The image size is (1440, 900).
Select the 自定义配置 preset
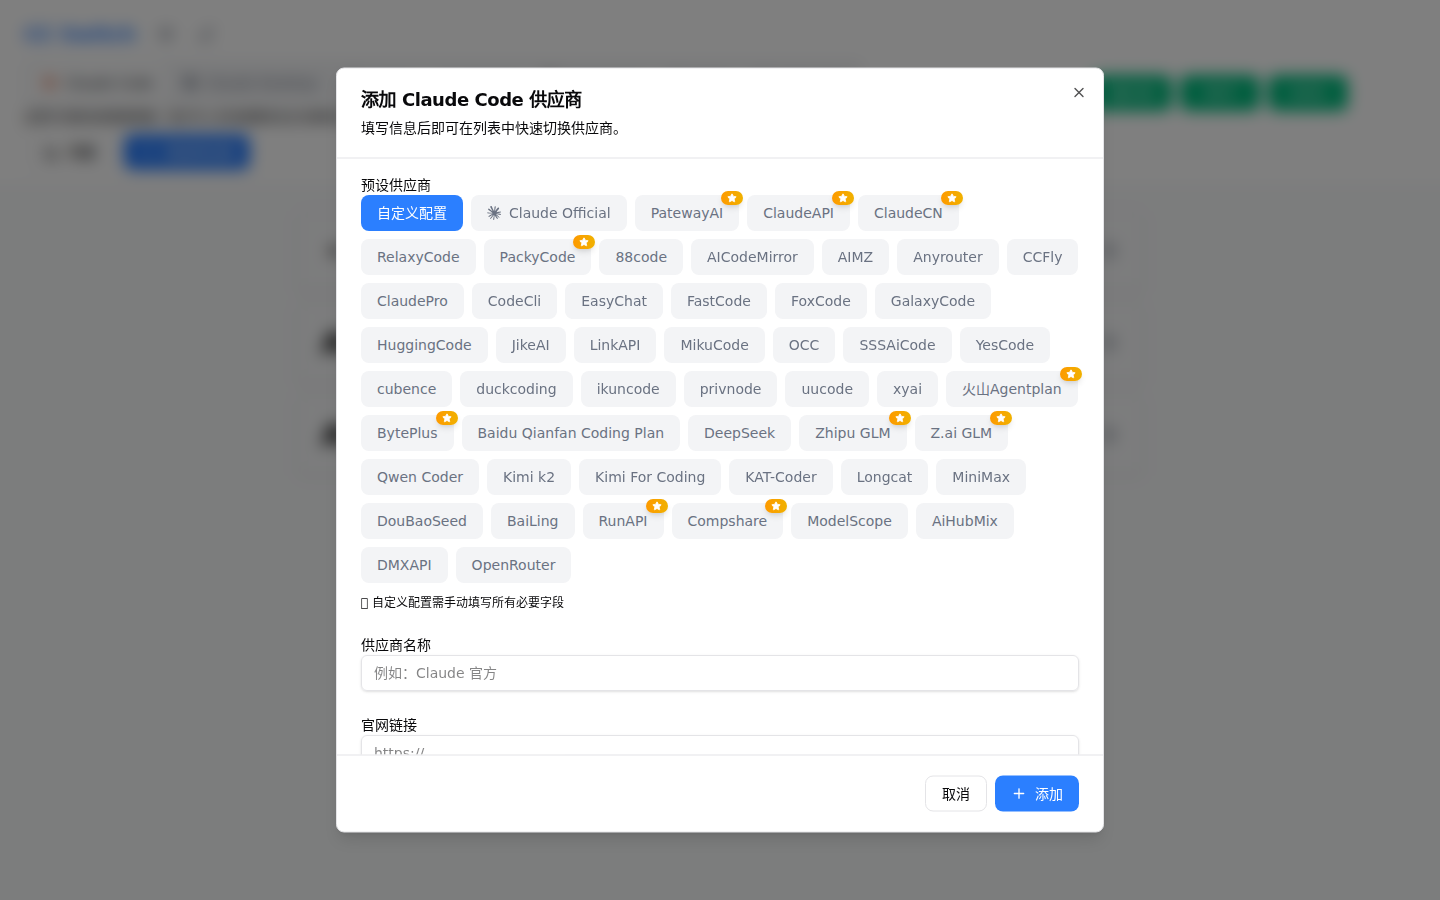point(412,213)
